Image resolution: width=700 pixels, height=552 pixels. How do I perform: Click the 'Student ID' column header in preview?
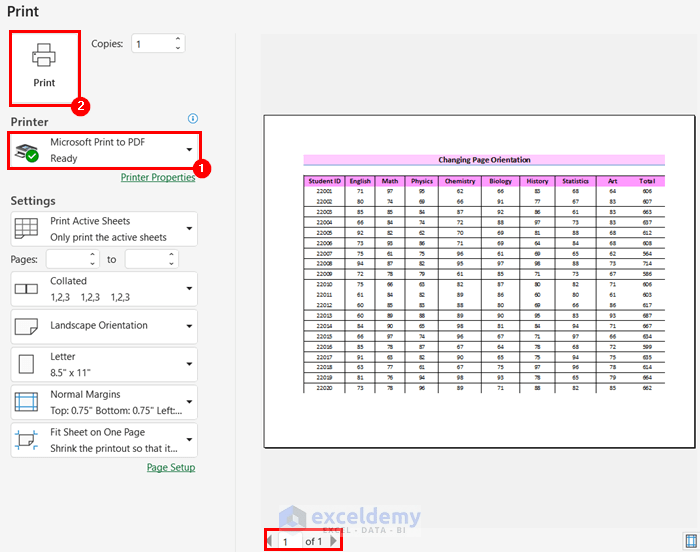point(325,181)
